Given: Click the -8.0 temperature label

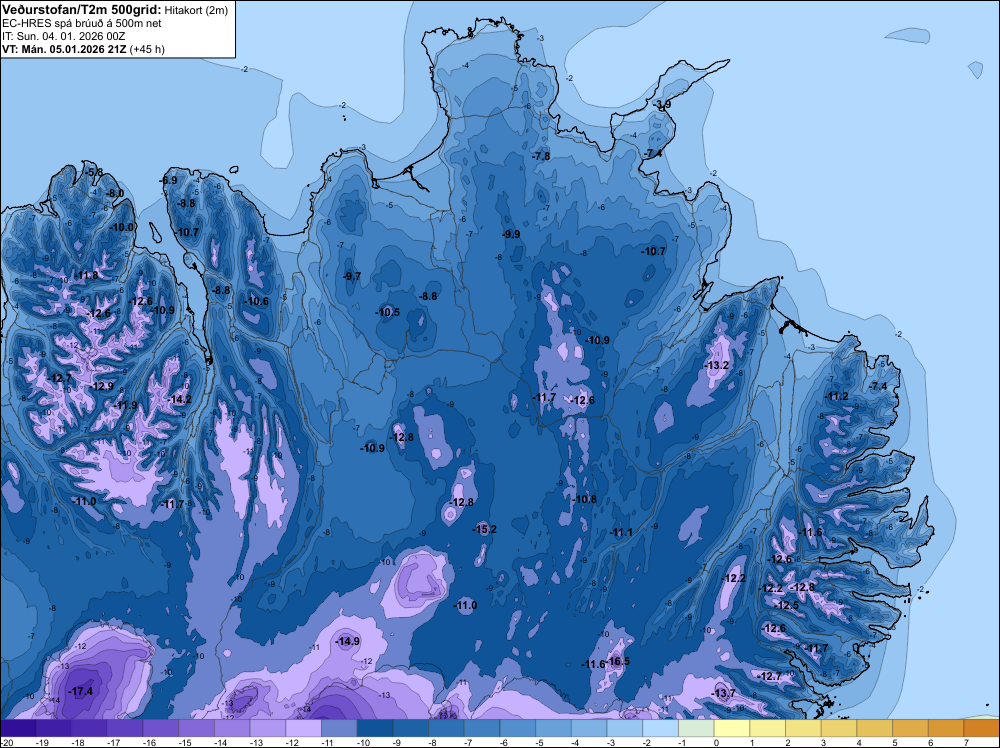Looking at the screenshot, I should 115,193.
